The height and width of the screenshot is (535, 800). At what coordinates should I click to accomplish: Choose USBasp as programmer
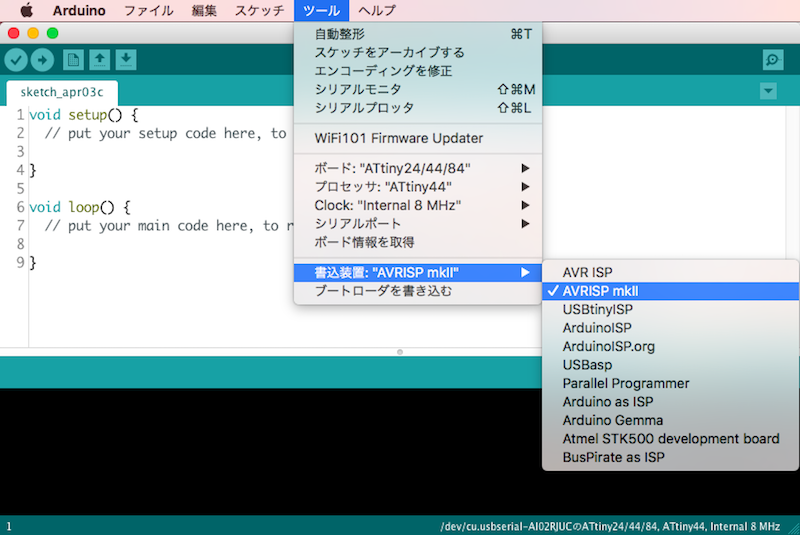click(x=670, y=365)
